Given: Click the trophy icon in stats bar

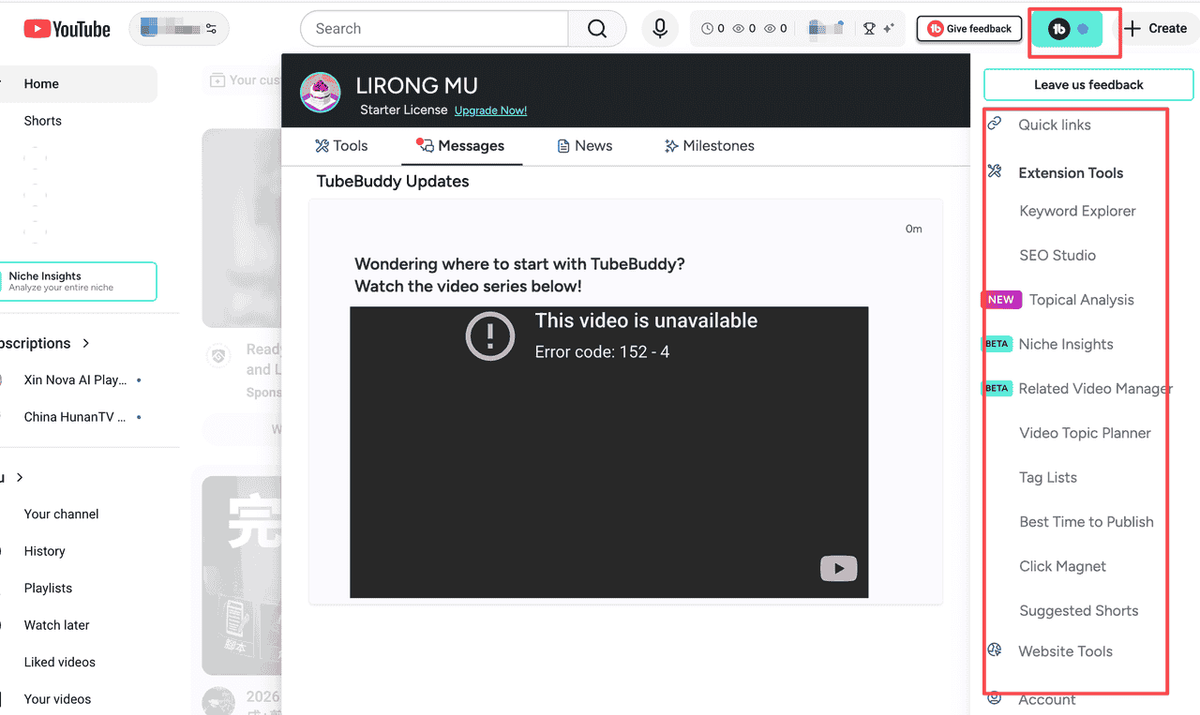Looking at the screenshot, I should pyautogui.click(x=869, y=29).
